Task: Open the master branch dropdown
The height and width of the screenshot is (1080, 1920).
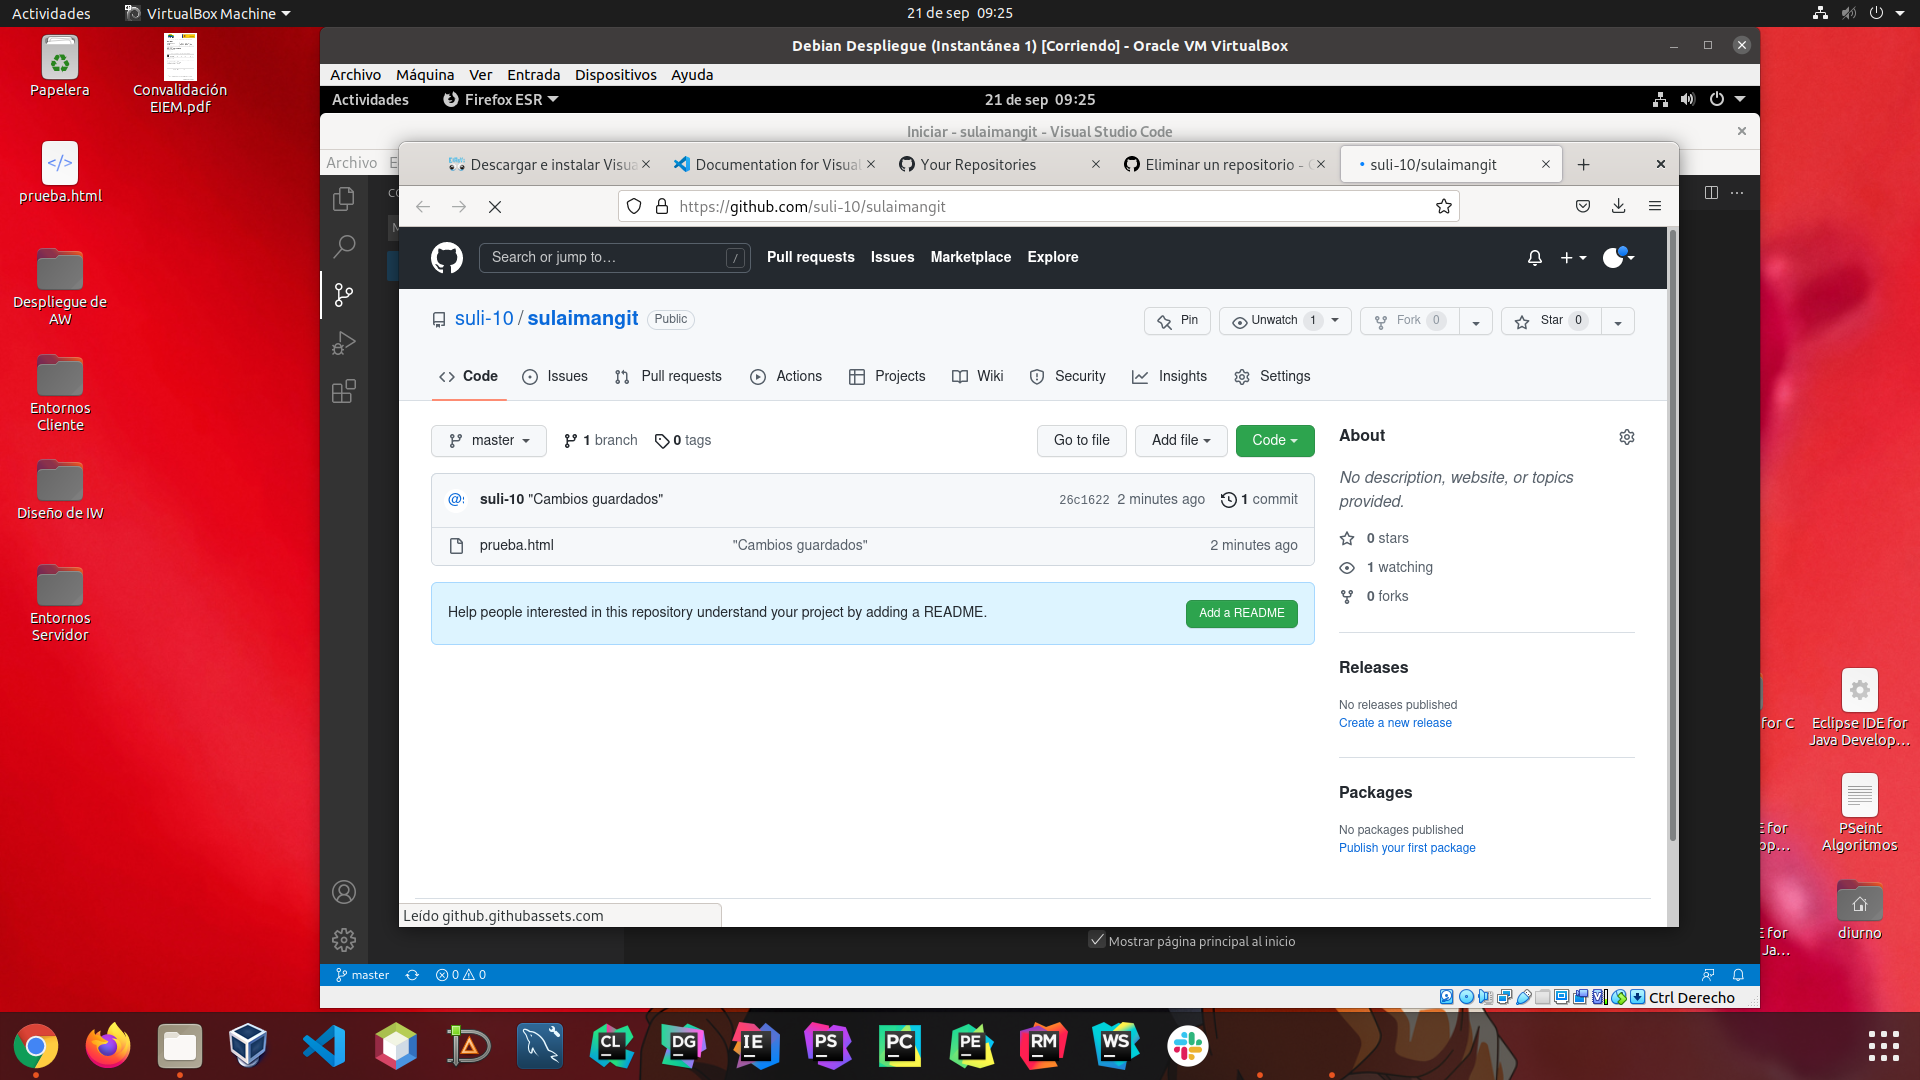Action: pos(489,440)
